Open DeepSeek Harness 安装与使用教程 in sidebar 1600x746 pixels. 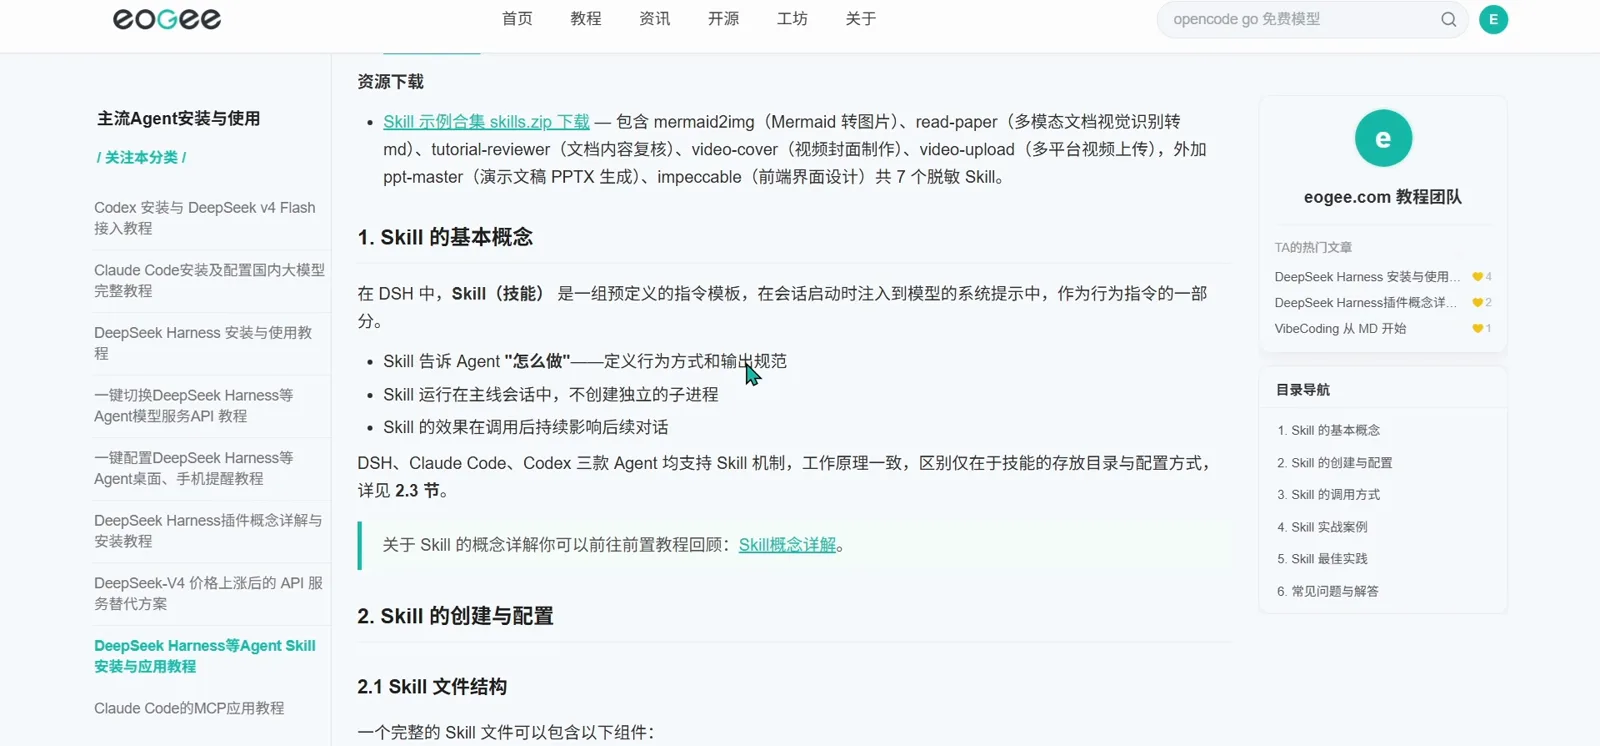(x=203, y=343)
